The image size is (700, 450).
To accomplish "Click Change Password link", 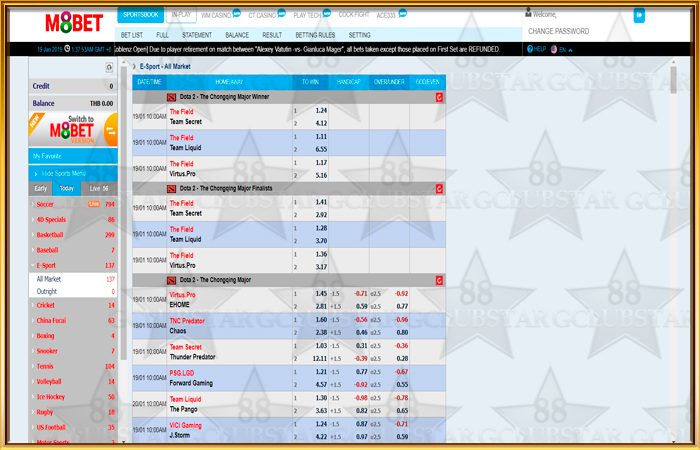I will tap(558, 31).
